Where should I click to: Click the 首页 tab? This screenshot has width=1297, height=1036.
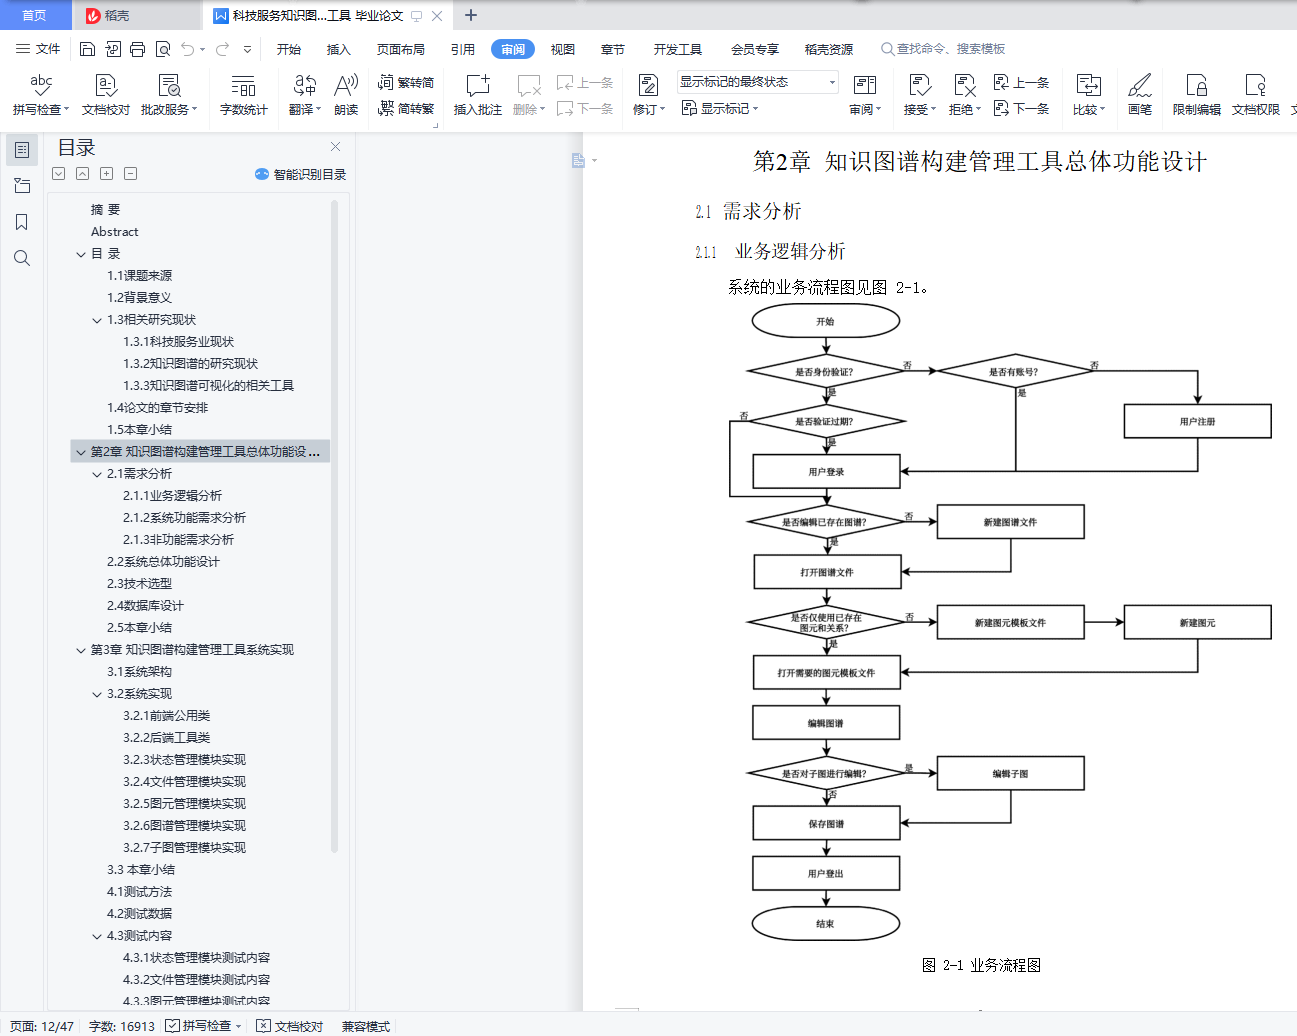(x=34, y=15)
